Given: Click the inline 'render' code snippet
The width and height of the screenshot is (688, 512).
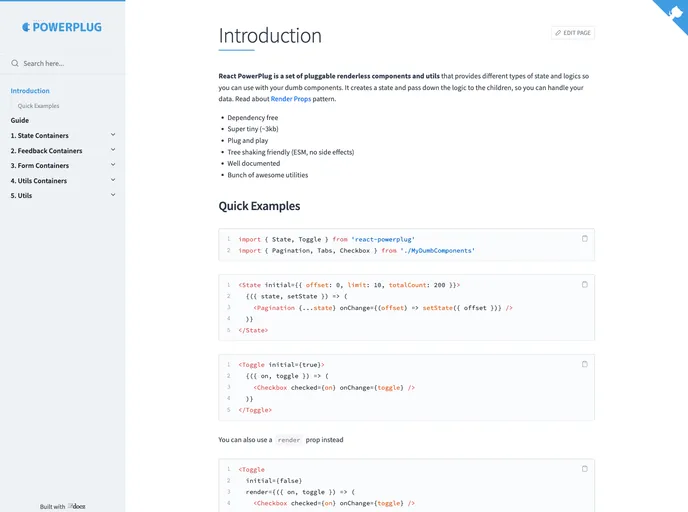Looking at the screenshot, I should click(289, 440).
